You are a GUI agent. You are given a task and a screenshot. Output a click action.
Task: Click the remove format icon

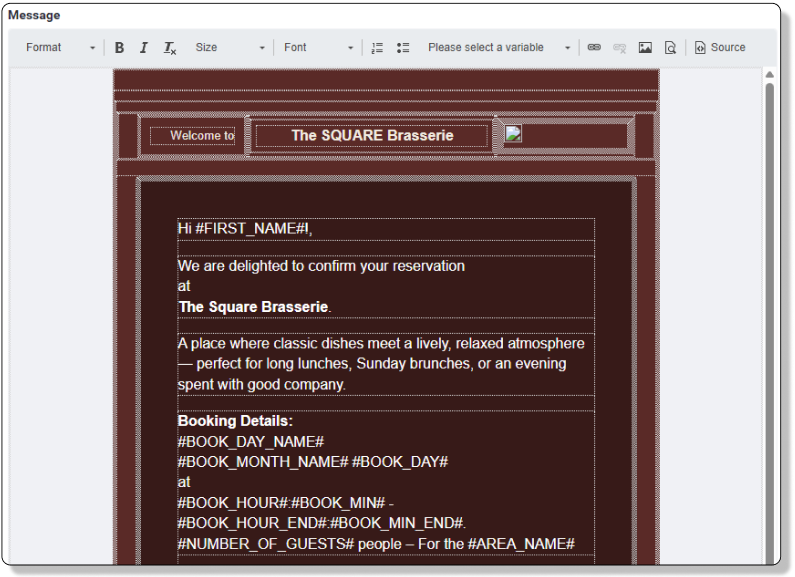[x=170, y=48]
